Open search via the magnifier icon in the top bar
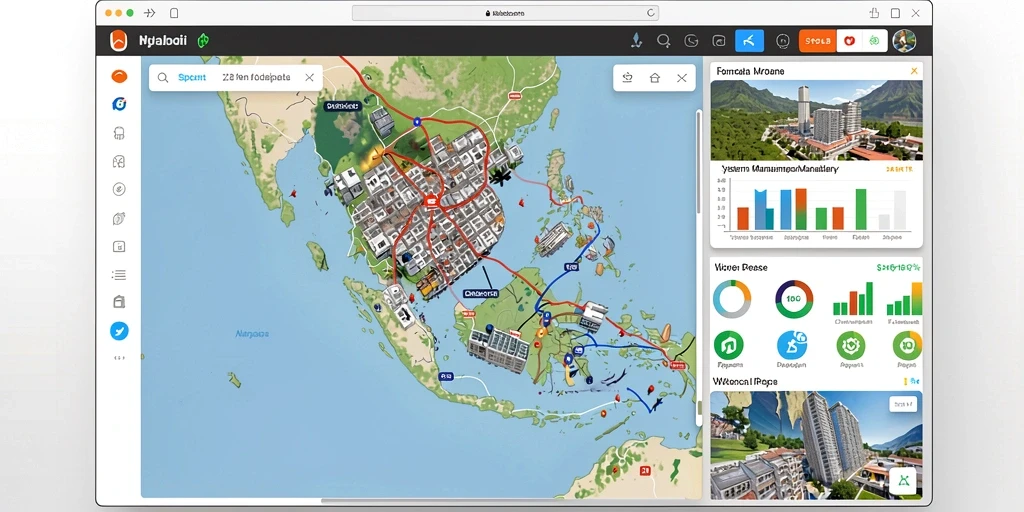 tap(664, 40)
